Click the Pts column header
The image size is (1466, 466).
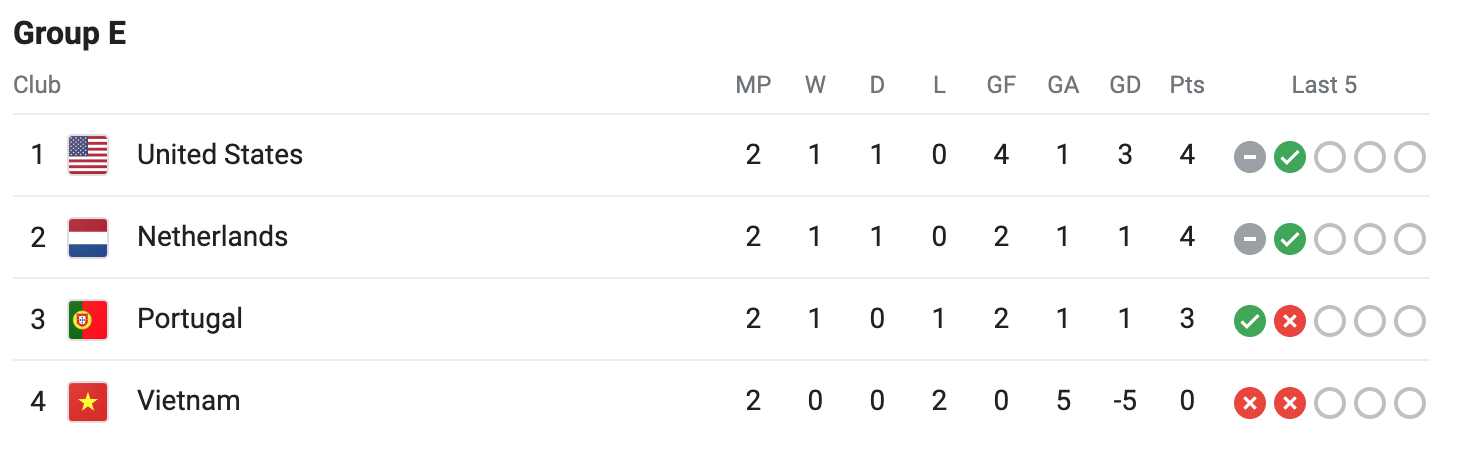point(1187,85)
